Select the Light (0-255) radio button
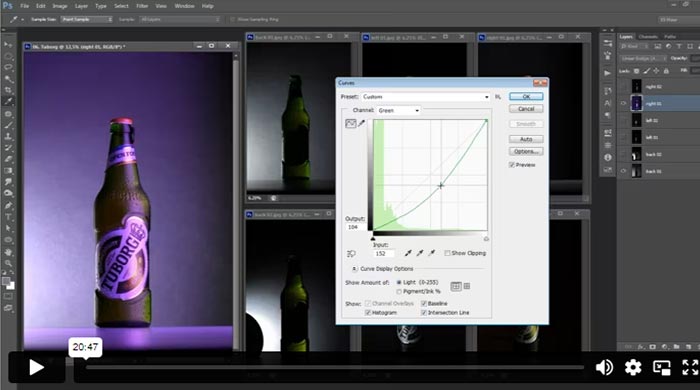Screen dimensions: 700x390 pyautogui.click(x=399, y=282)
